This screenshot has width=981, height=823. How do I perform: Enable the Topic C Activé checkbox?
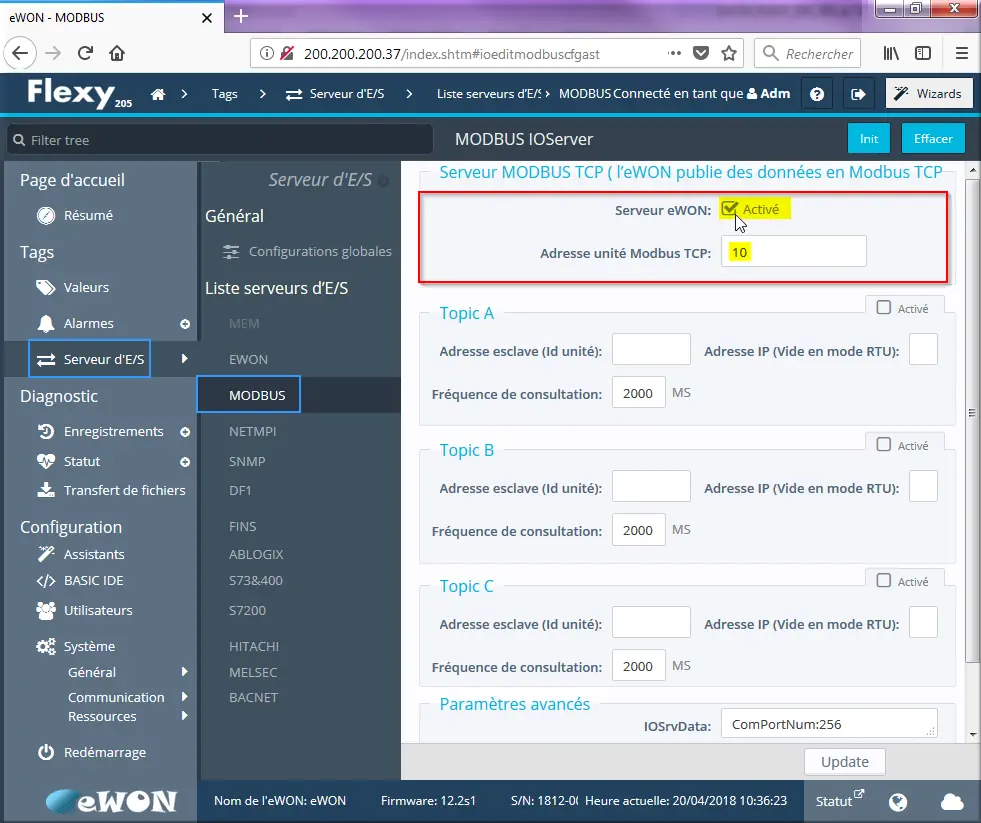pyautogui.click(x=883, y=580)
